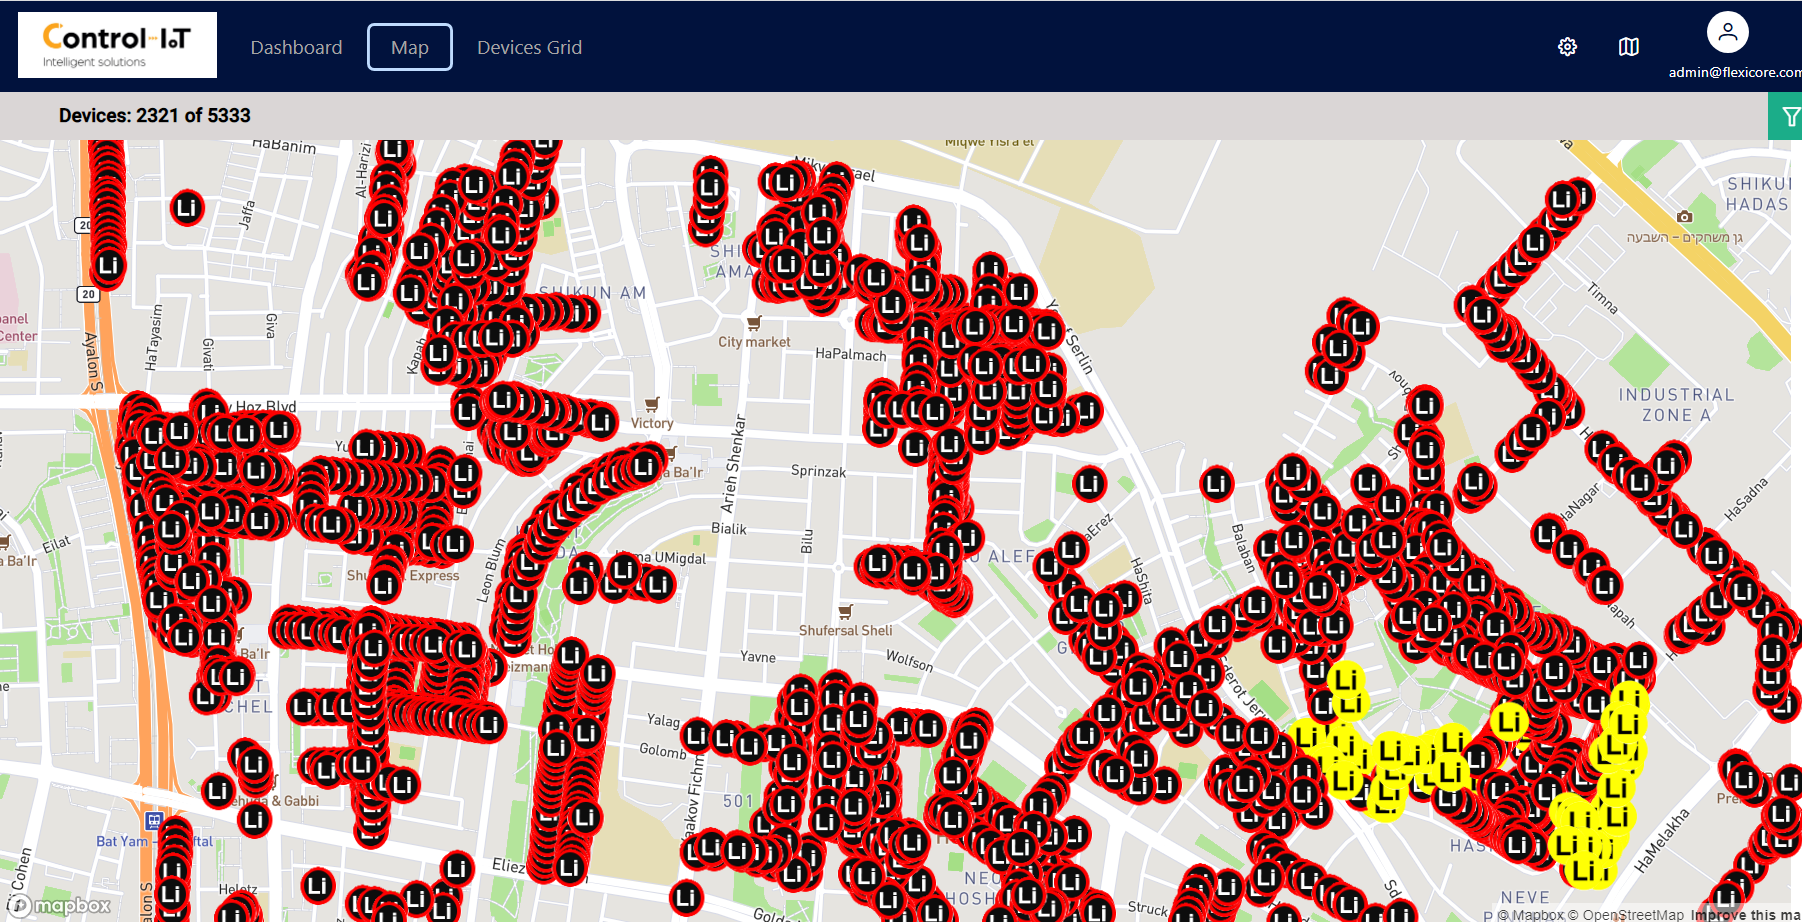Click the City market shopping cart icon
This screenshot has height=922, width=1802.
point(754,323)
